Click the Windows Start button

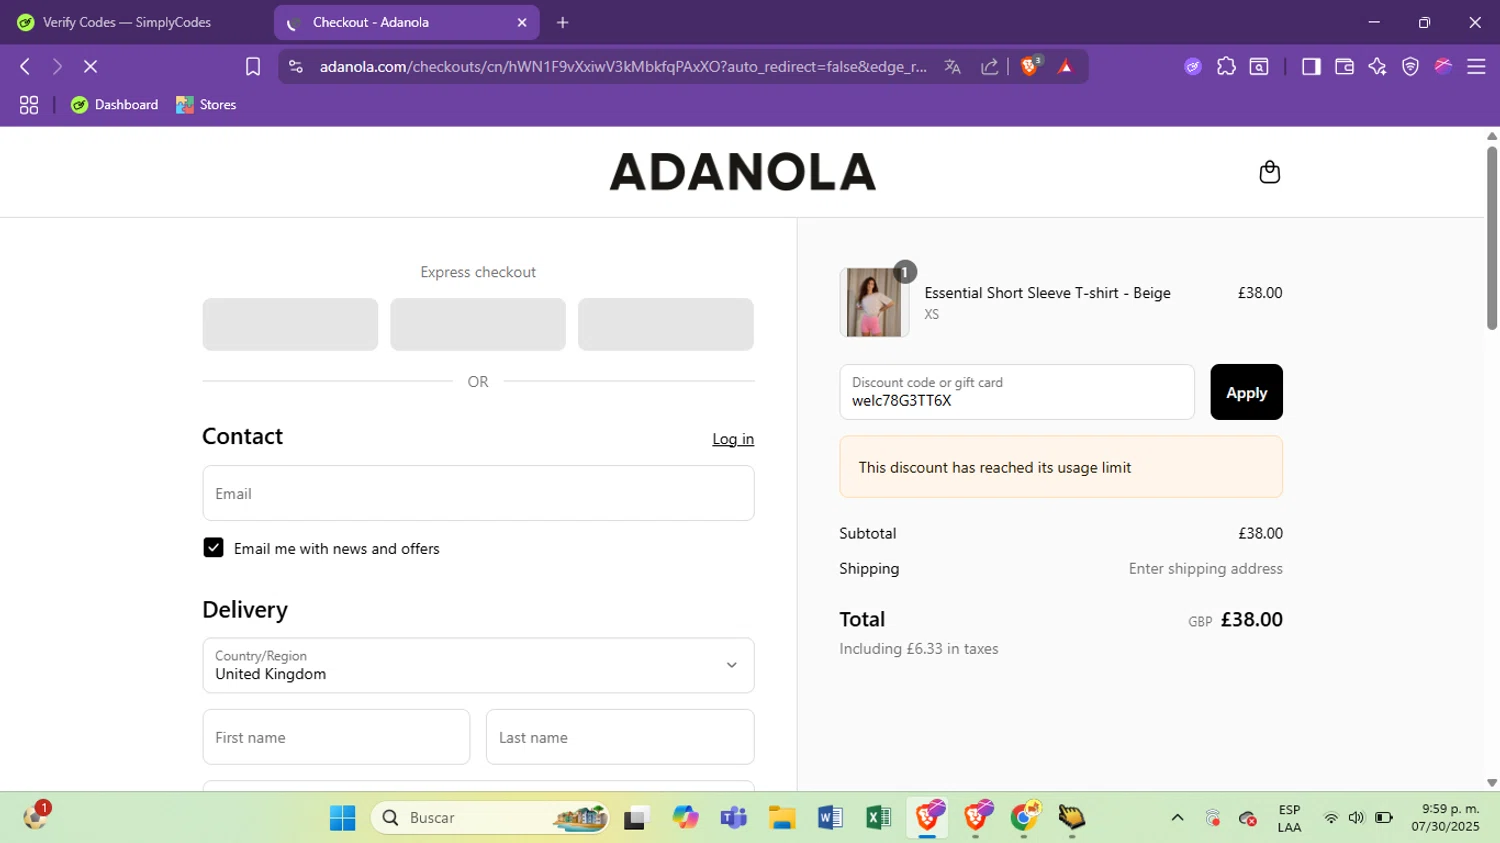(x=342, y=818)
